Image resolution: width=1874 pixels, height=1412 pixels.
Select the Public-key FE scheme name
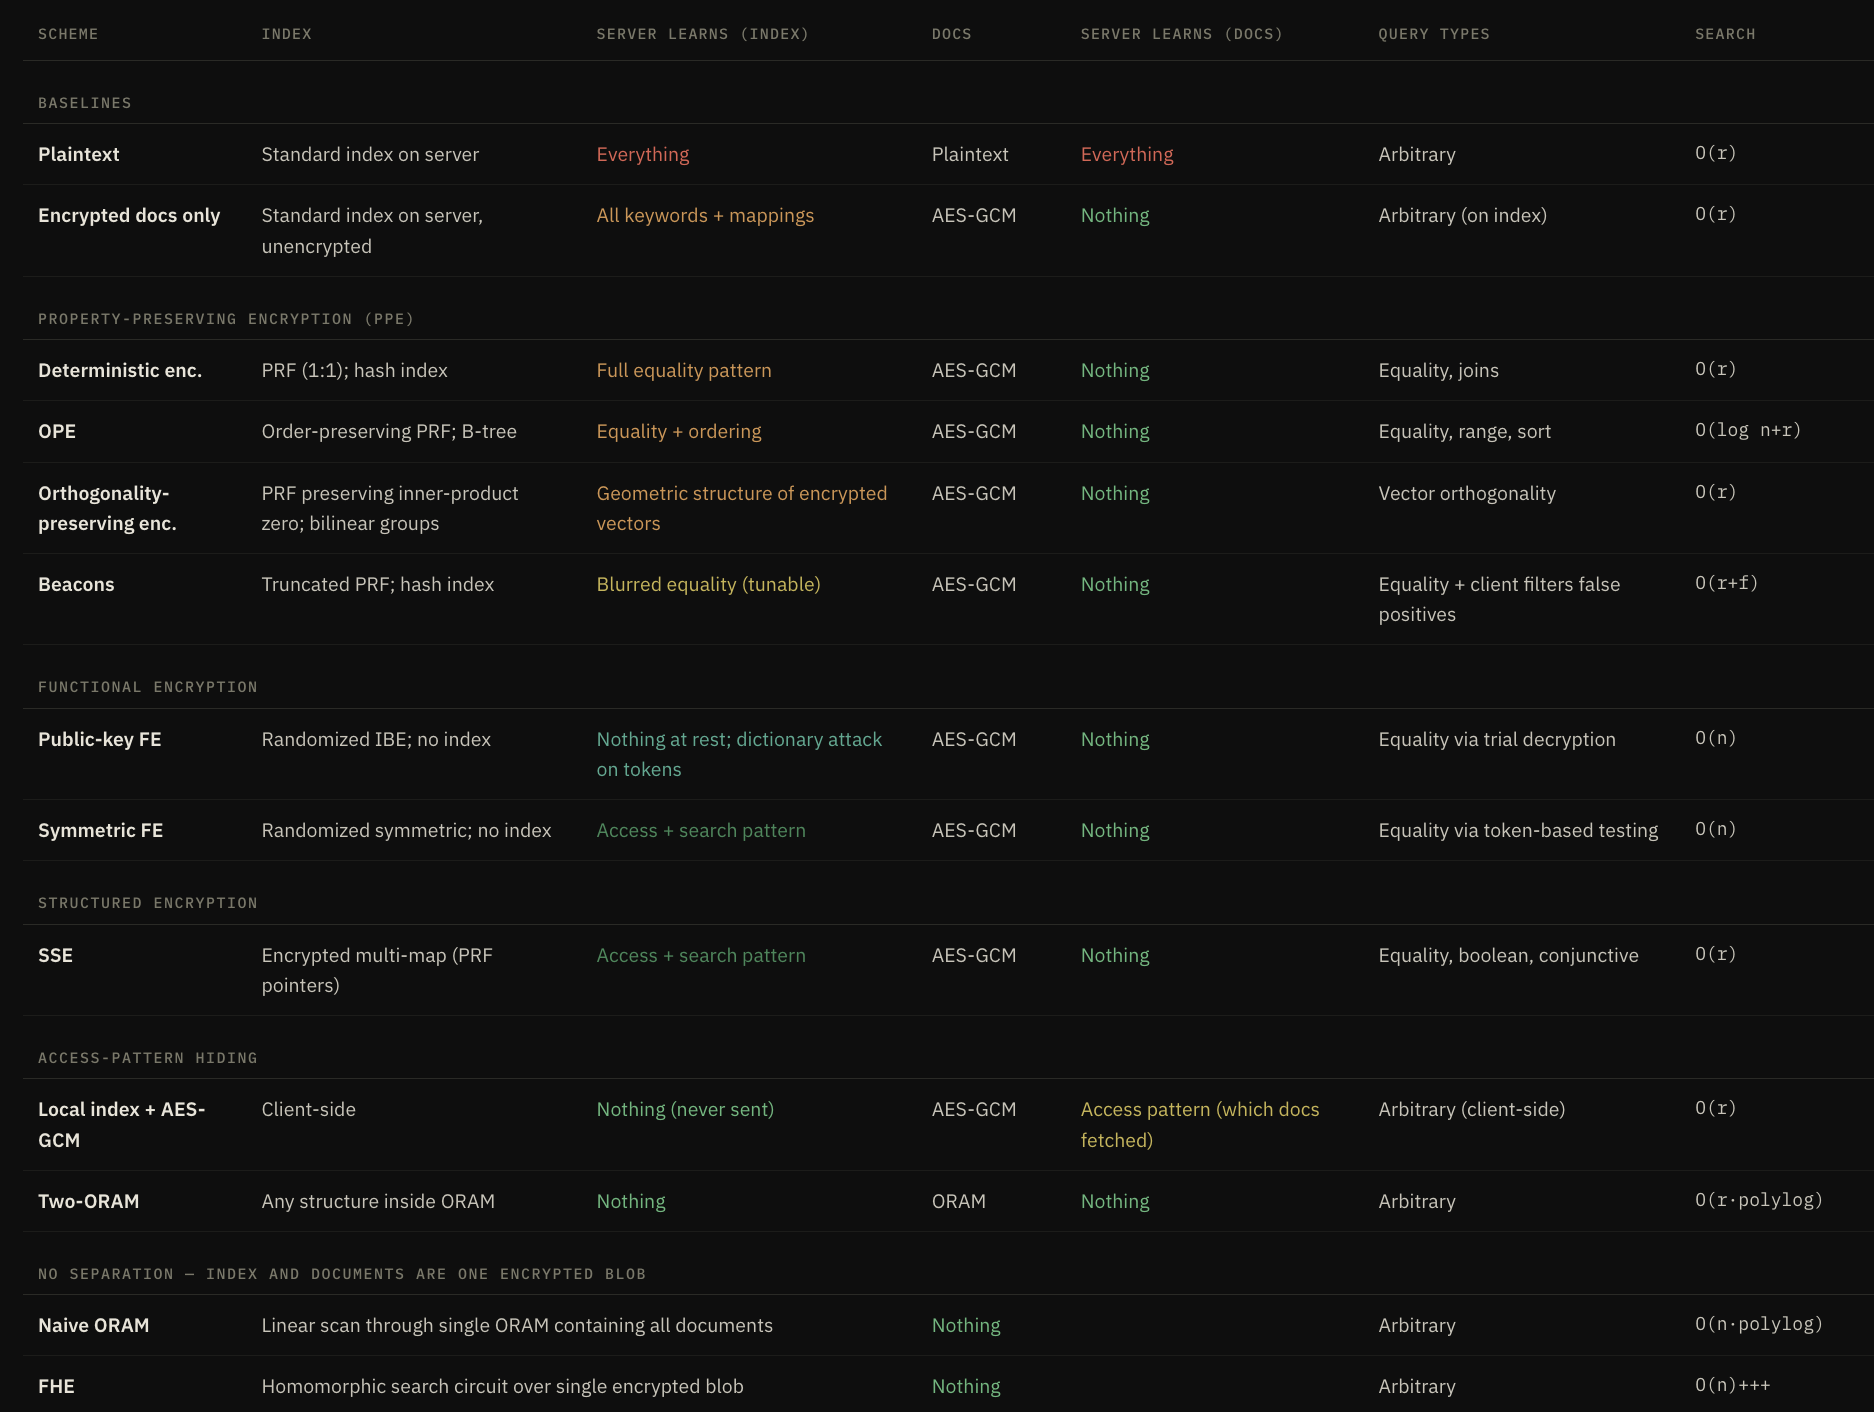(99, 739)
